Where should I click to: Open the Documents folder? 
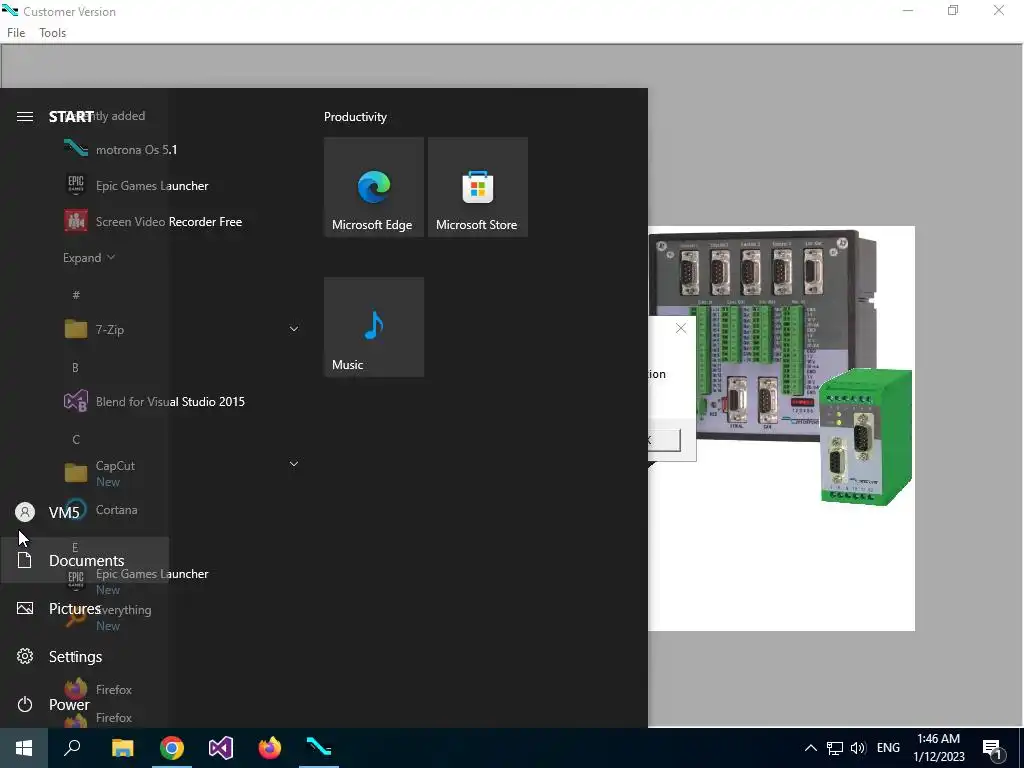tap(85, 560)
